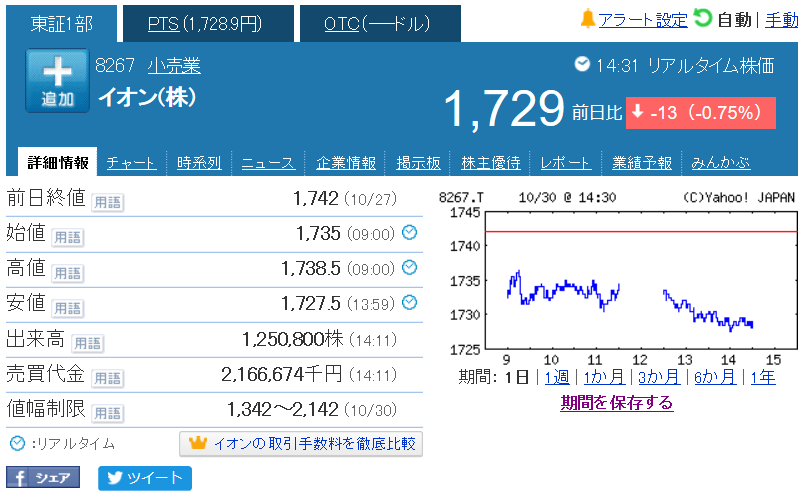Click the 用語 glossary badge beside 始値

pos(67,237)
